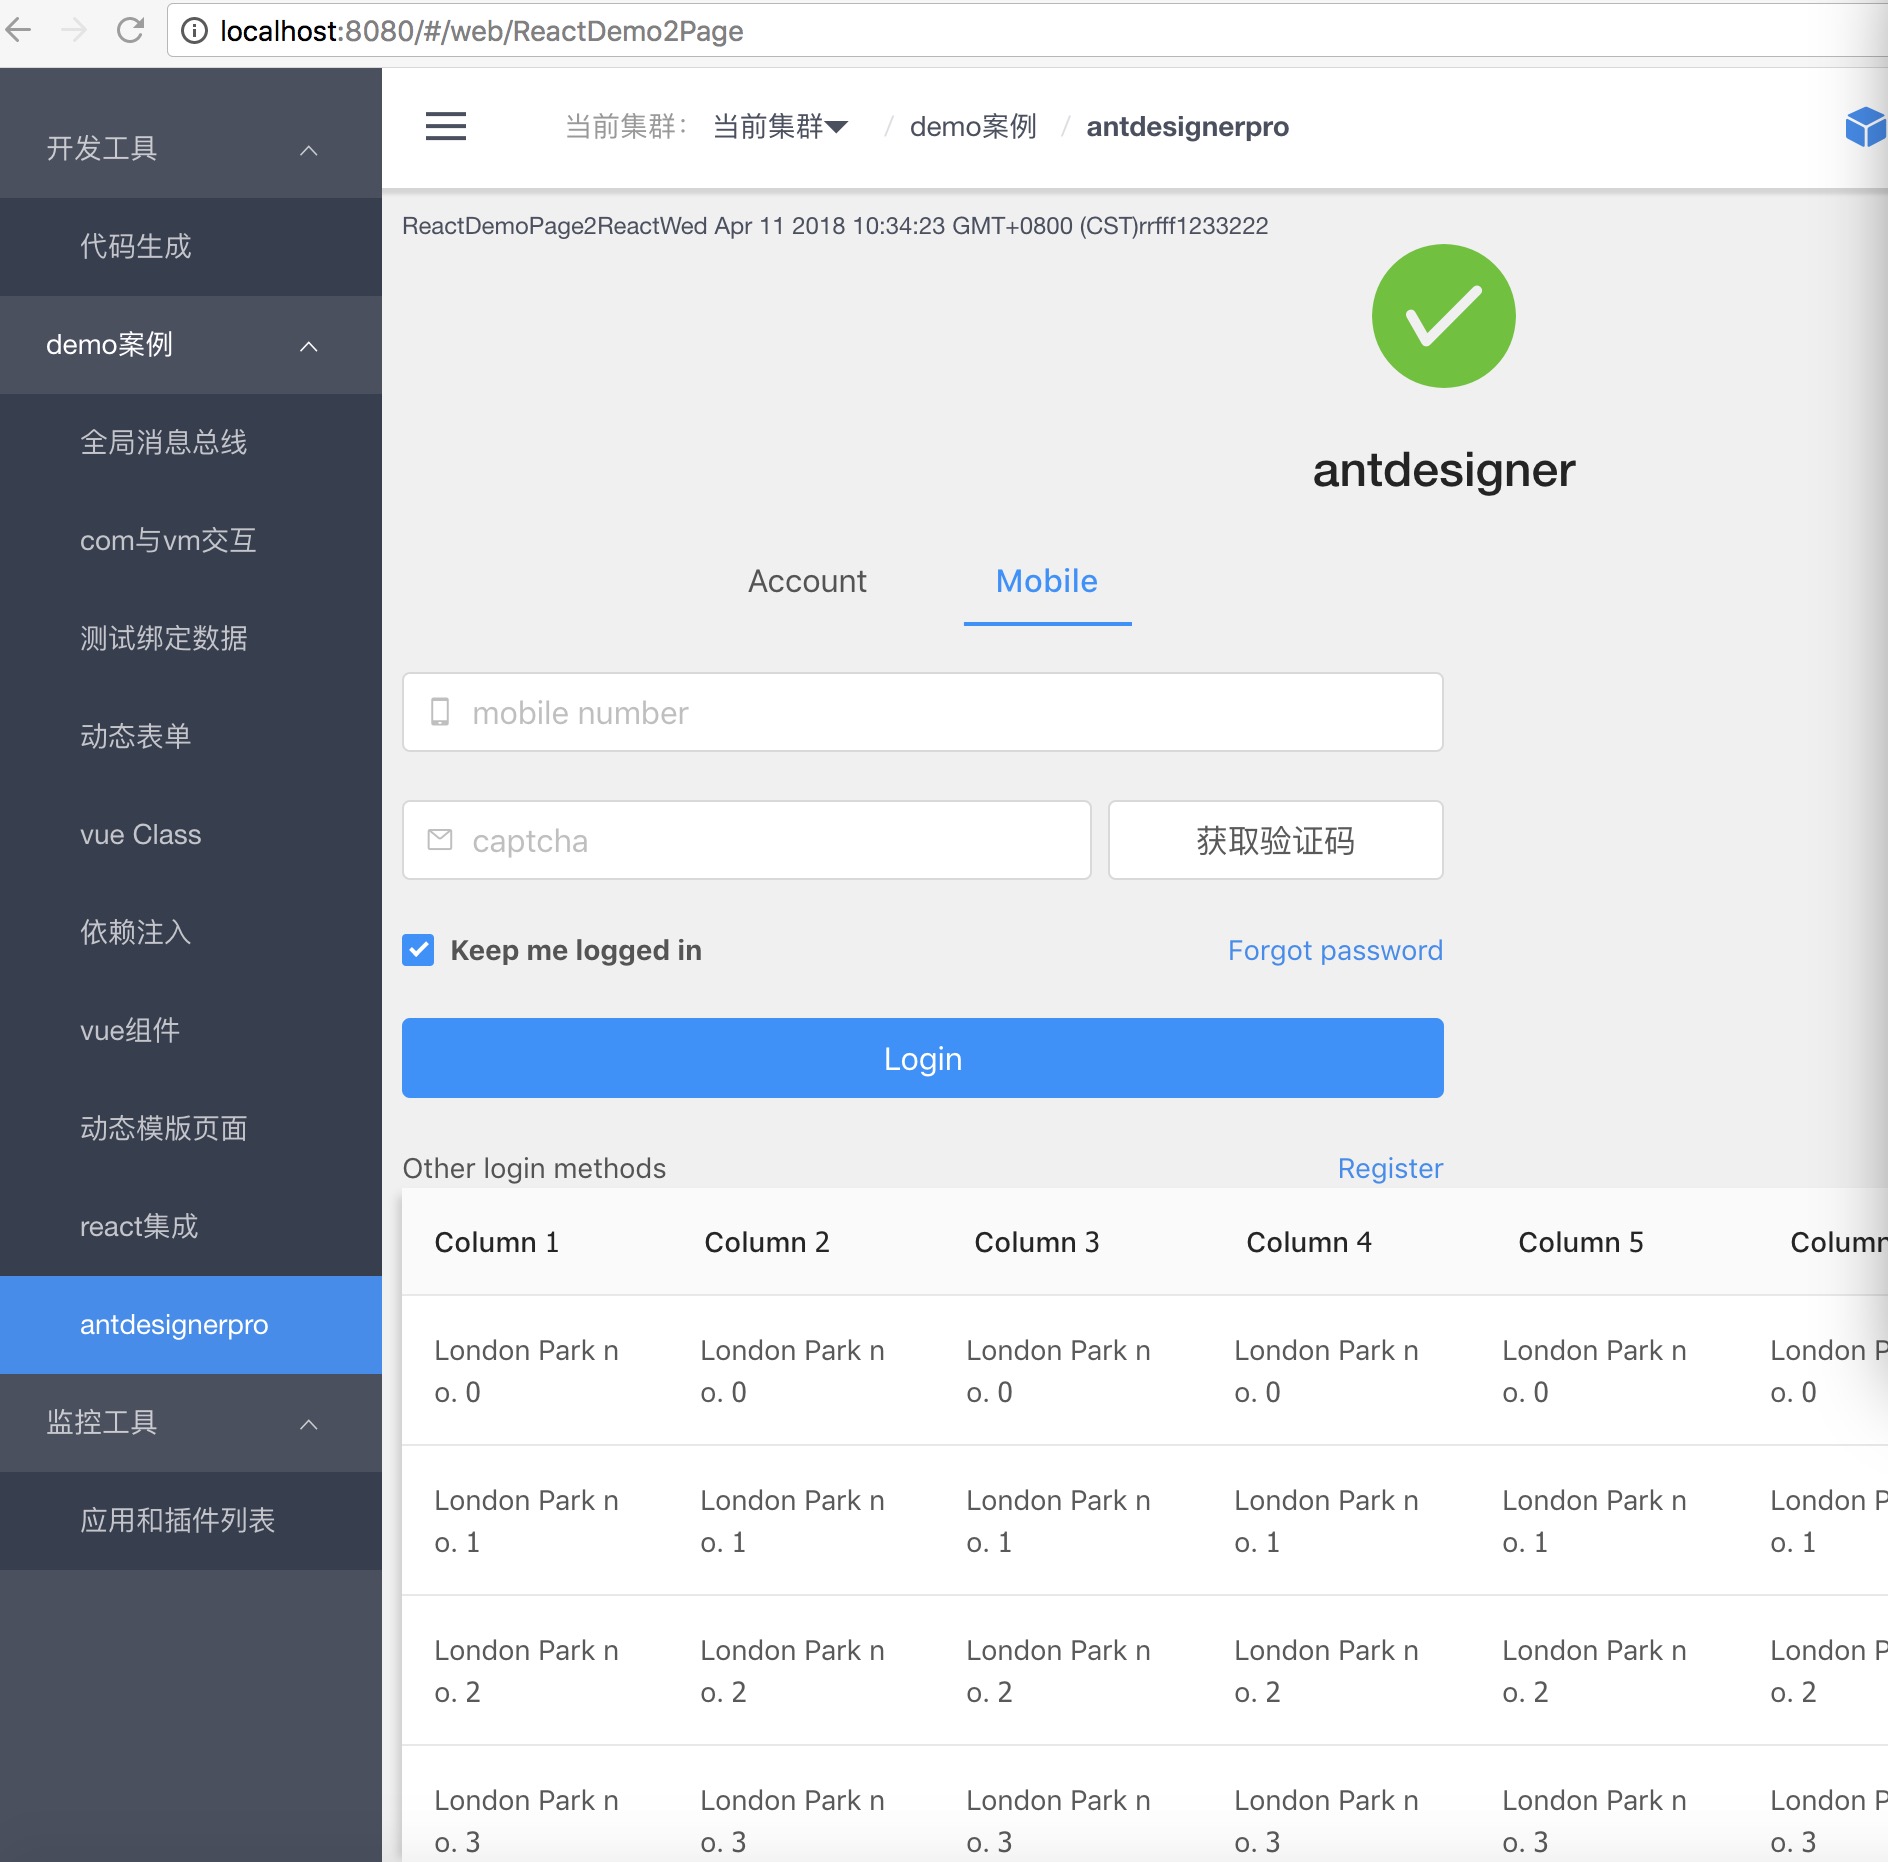Open 应用和插件列表 sidebar item
The image size is (1888, 1862).
point(191,1520)
